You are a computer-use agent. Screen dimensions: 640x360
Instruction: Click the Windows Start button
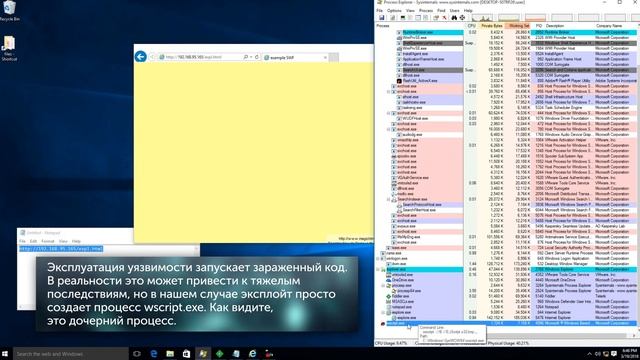click(x=5, y=354)
